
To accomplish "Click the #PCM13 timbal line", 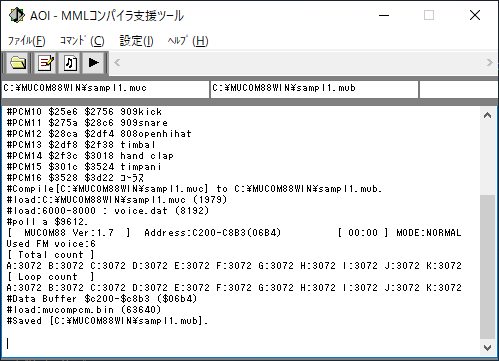I will tap(81, 145).
